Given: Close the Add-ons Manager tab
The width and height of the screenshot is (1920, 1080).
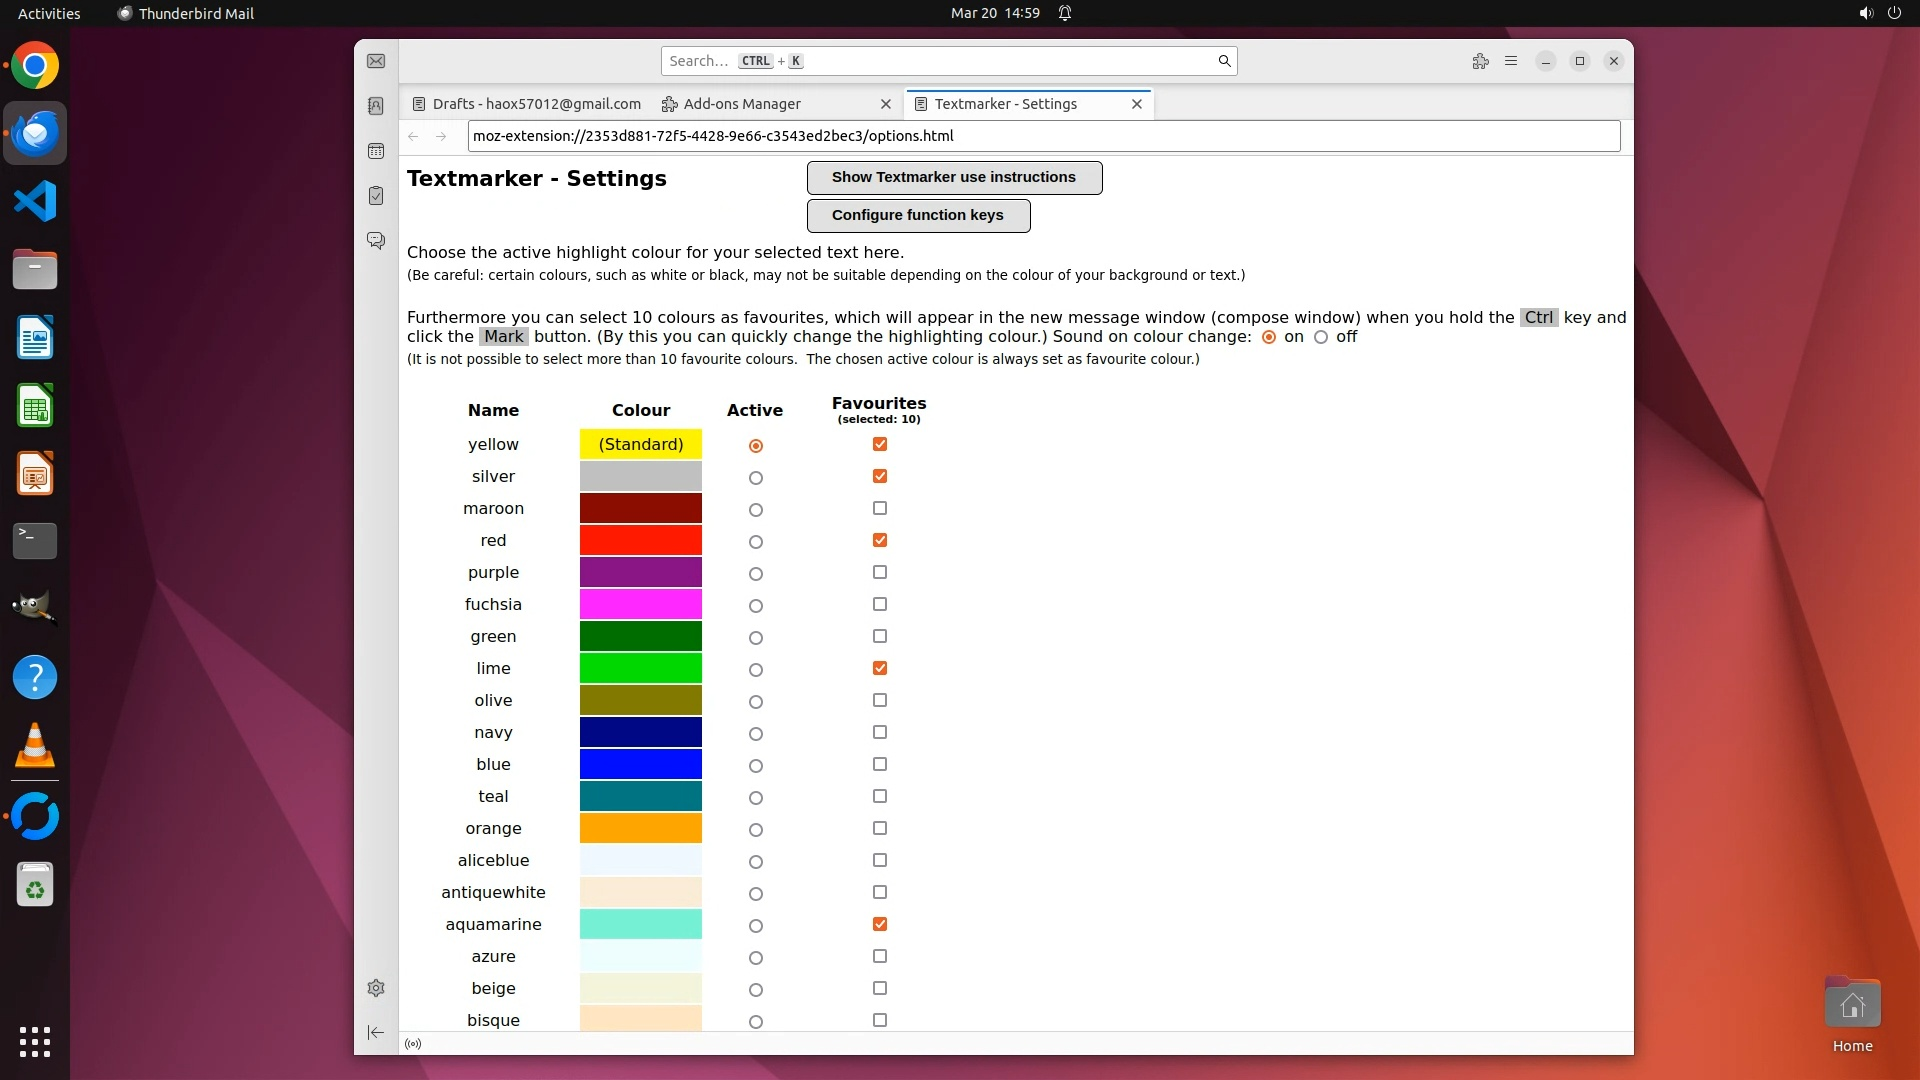Looking at the screenshot, I should pos(885,104).
